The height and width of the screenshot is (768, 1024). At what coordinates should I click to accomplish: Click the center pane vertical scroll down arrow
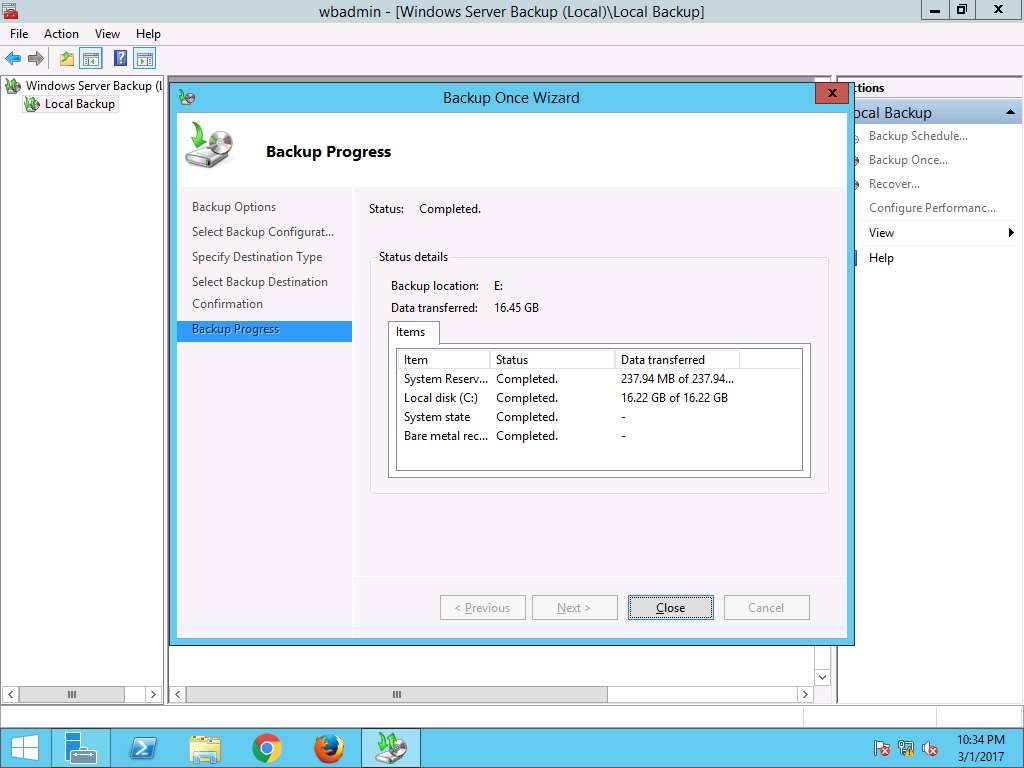click(822, 677)
